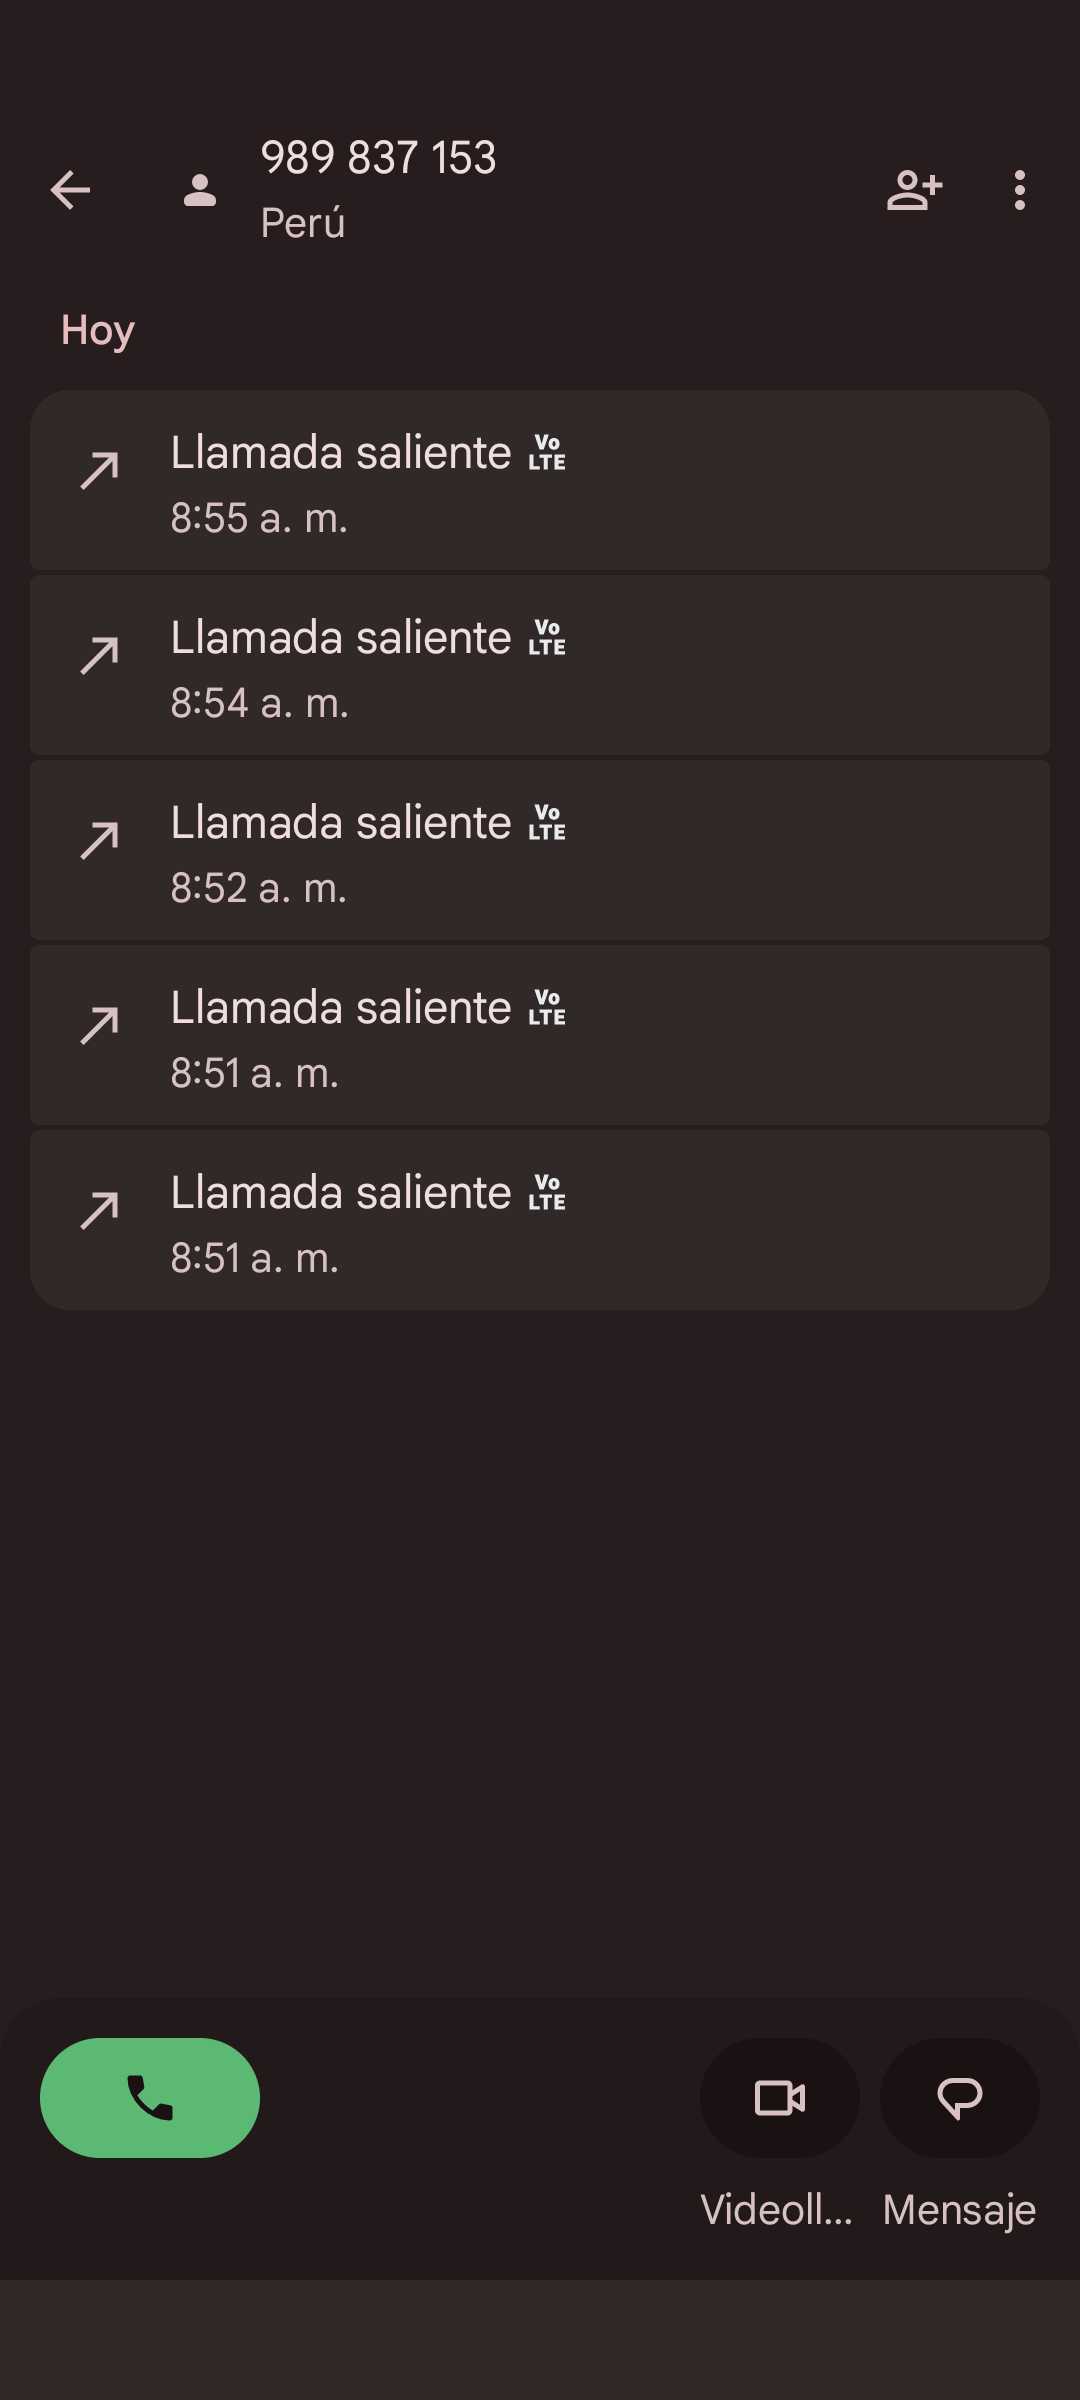This screenshot has width=1080, height=2400.
Task: Tap the VoLTE icon on 8:54 call
Action: pos(547,638)
